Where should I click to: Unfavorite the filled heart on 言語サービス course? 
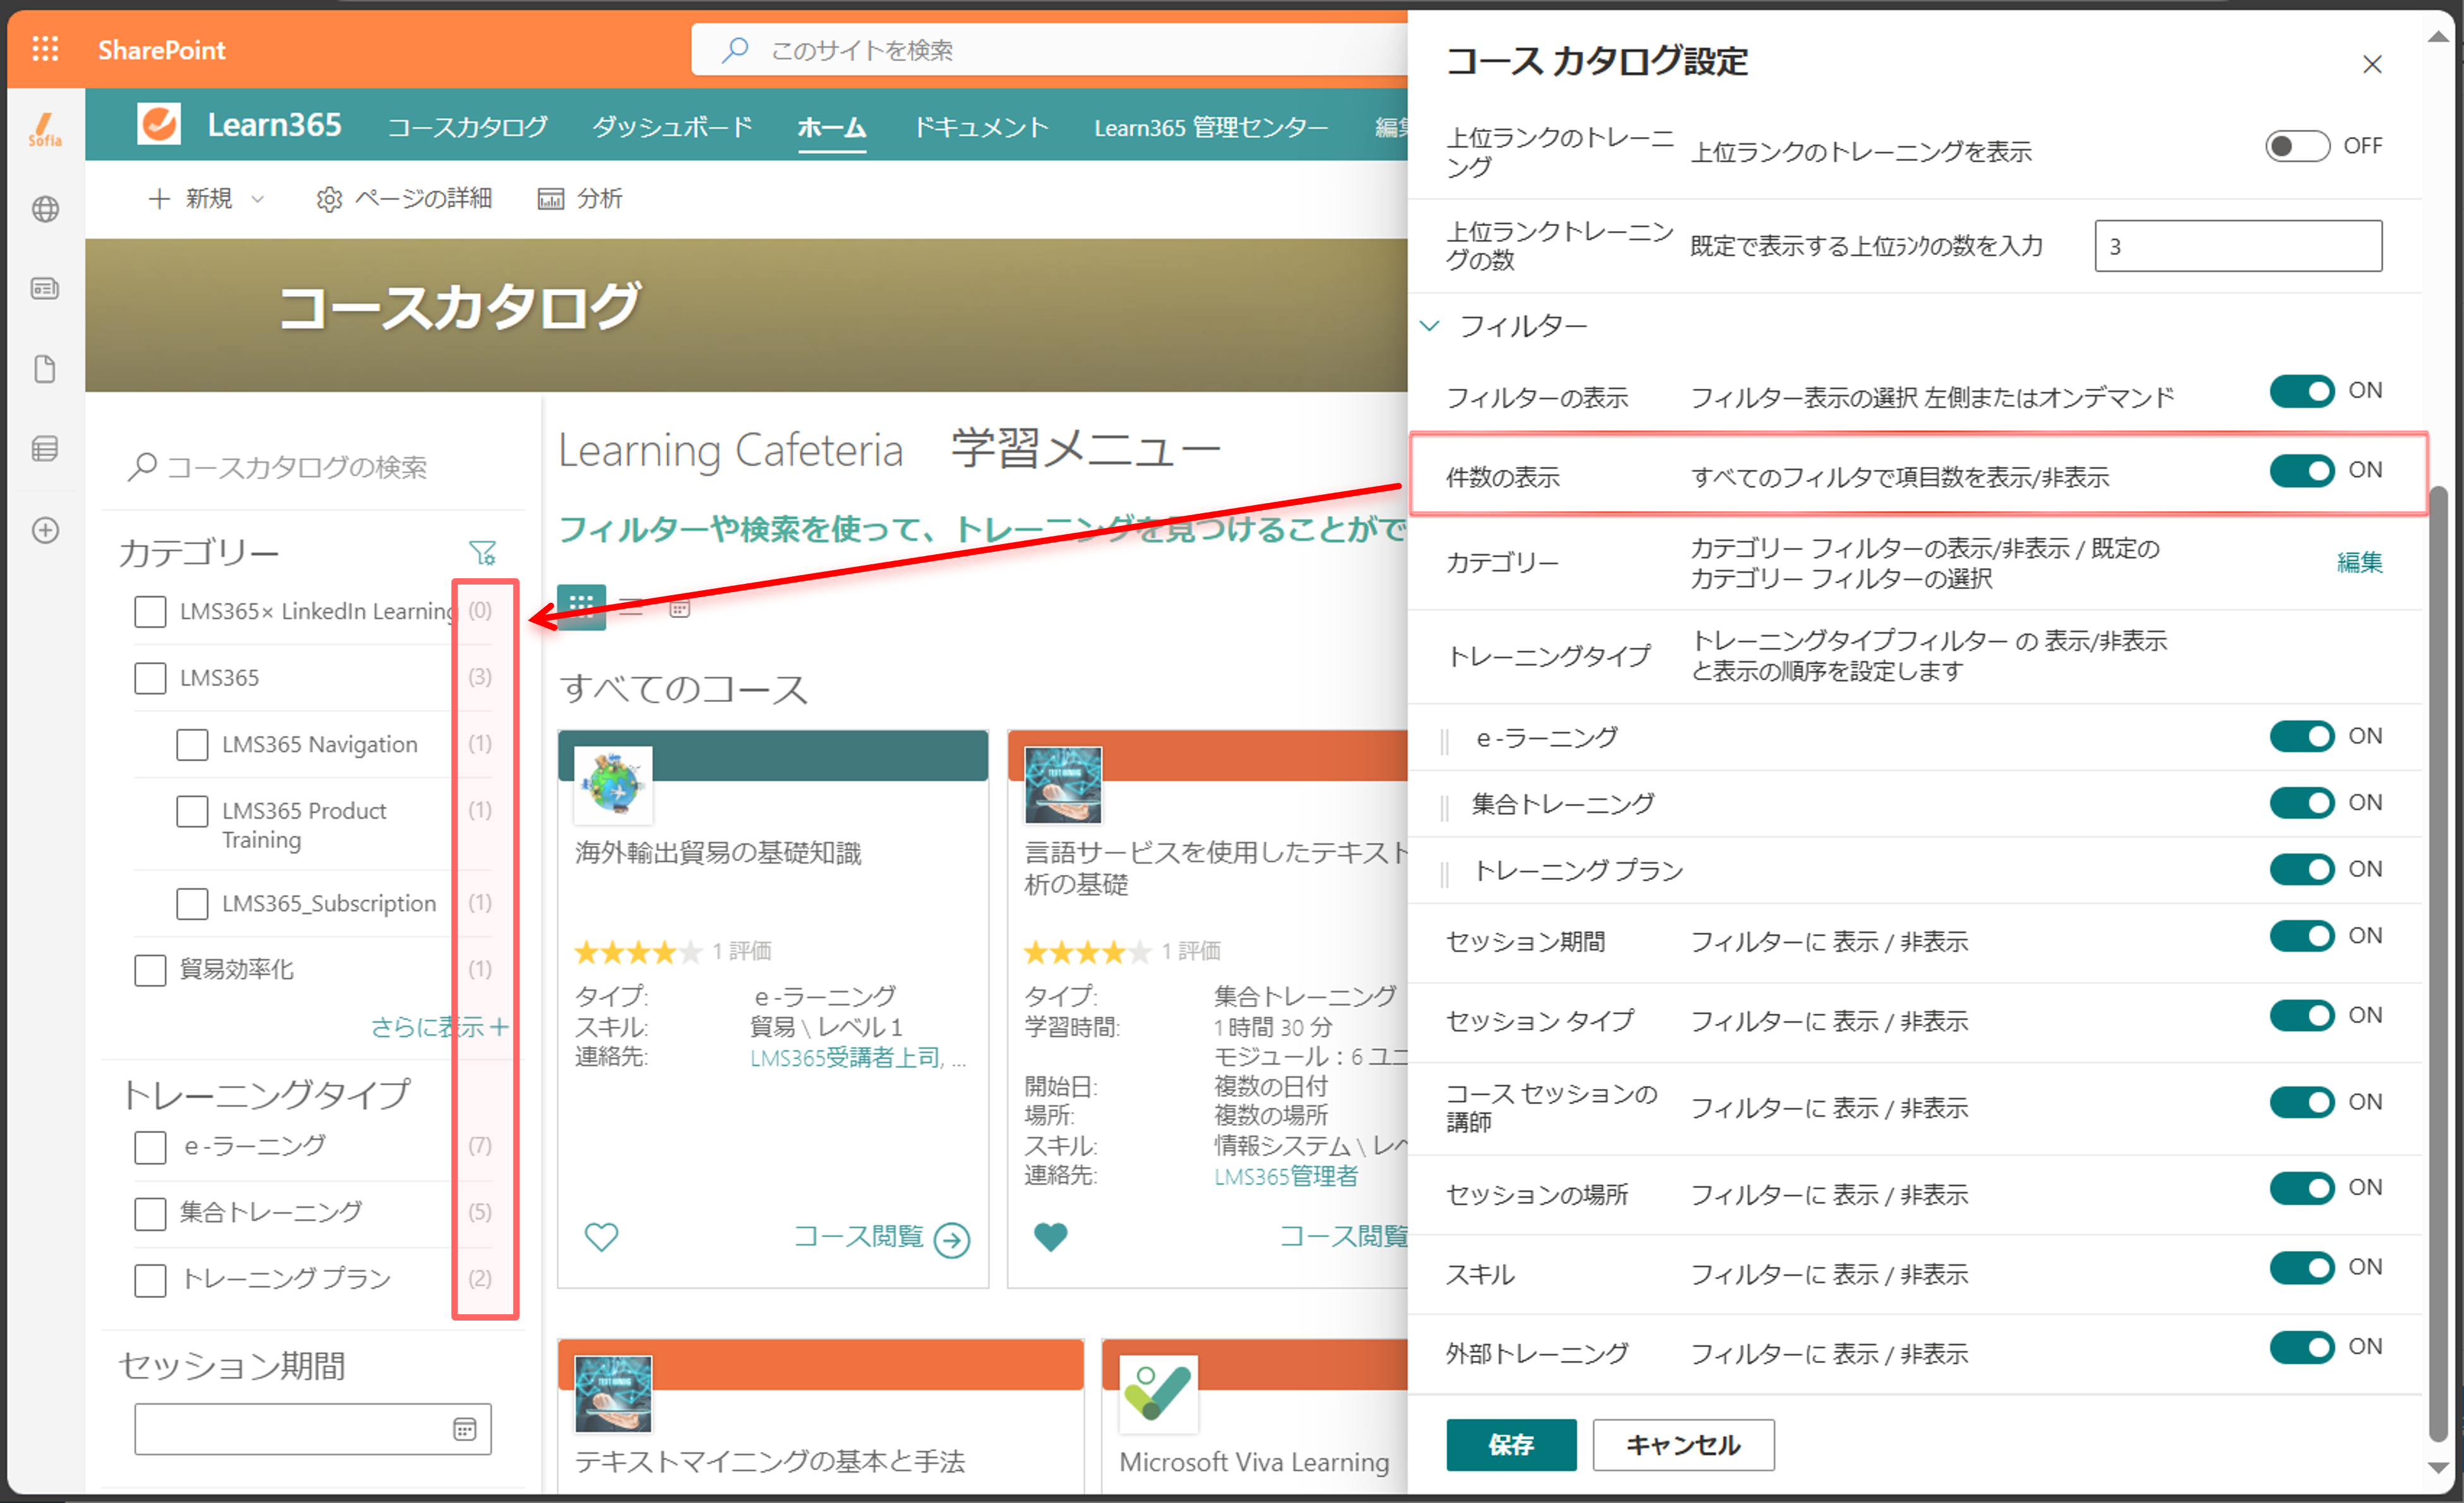(x=1050, y=1237)
